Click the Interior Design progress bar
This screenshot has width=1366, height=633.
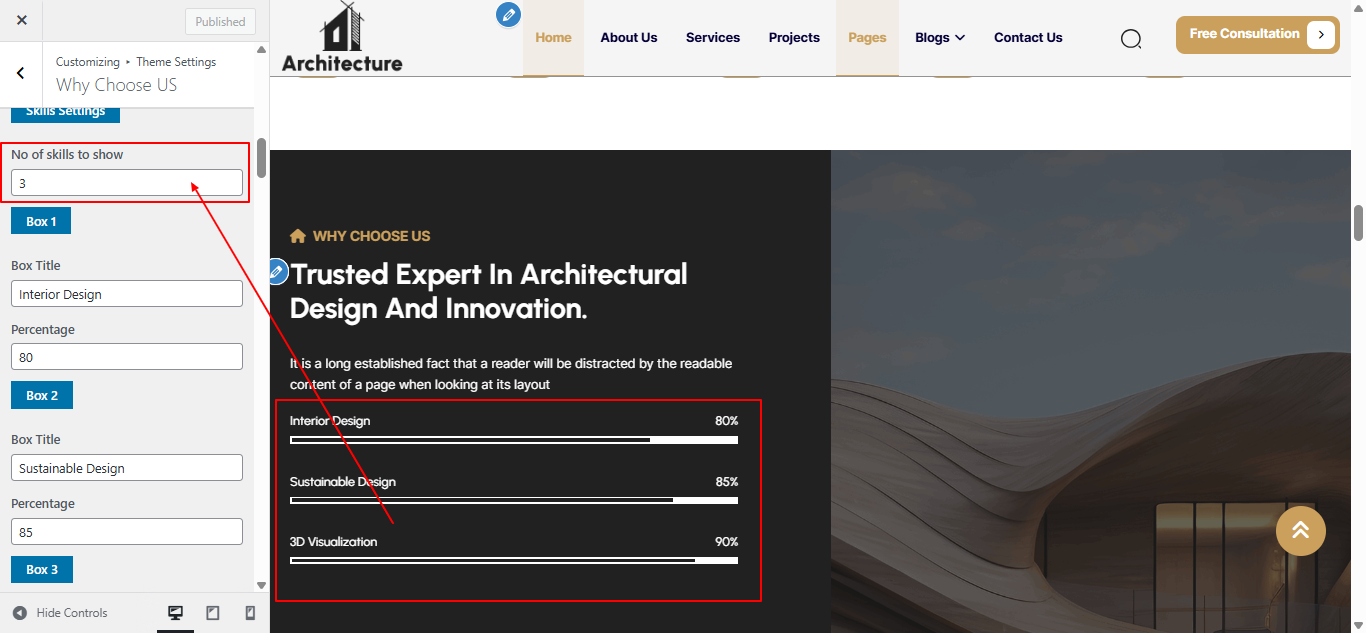[x=513, y=440]
